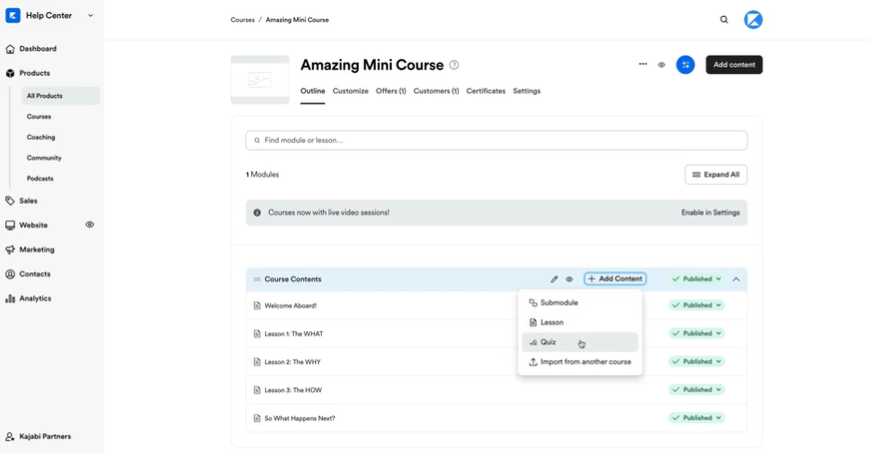Open the search magnifier in top bar

tap(724, 19)
